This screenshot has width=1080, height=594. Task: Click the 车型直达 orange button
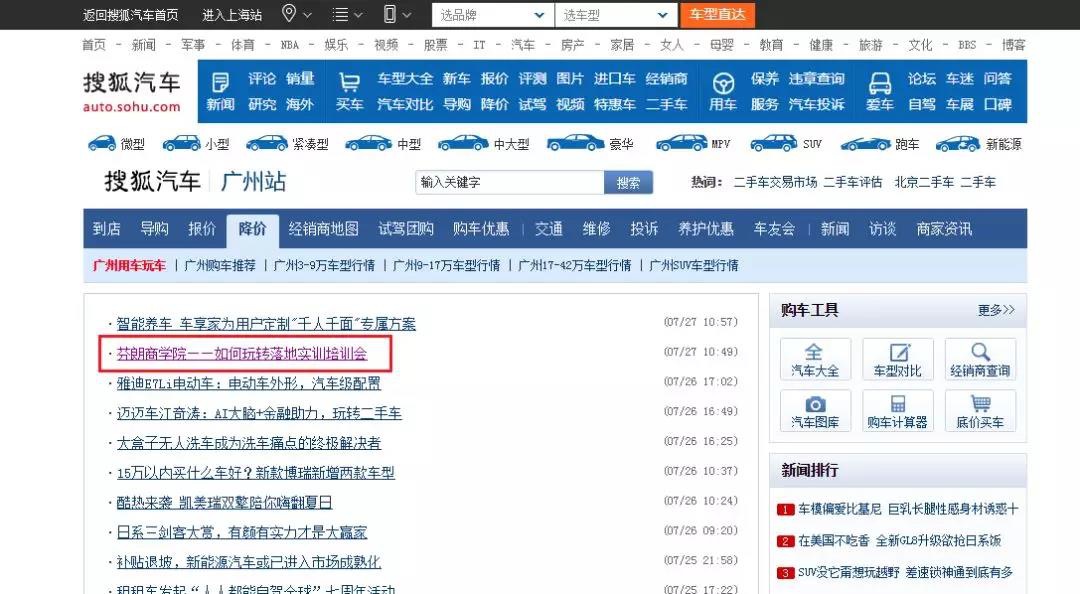click(717, 14)
